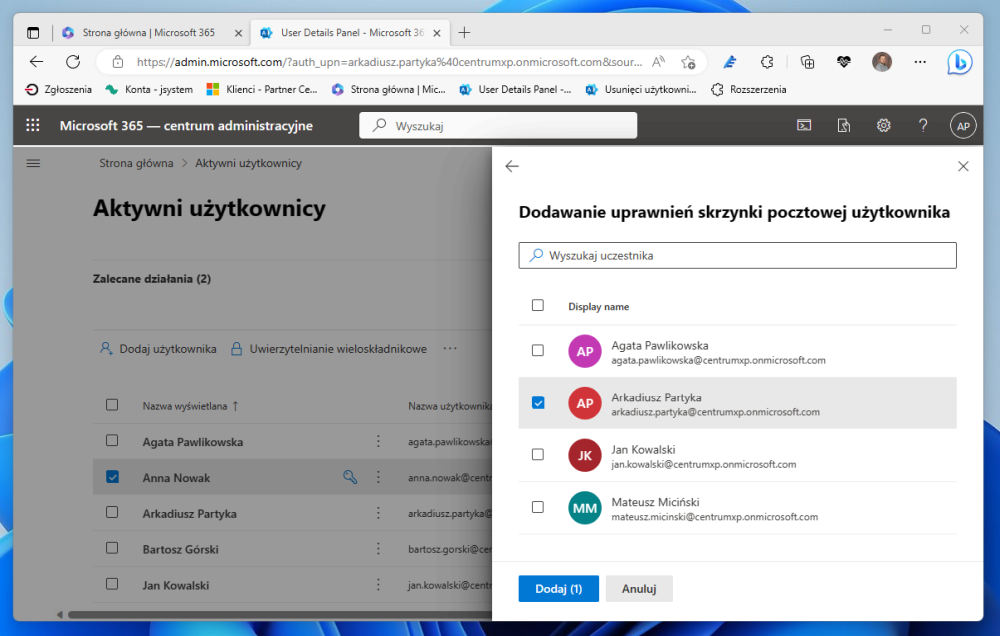Click Dodaj użytkownika in toolbar
This screenshot has height=636, width=1000.
pyautogui.click(x=158, y=349)
